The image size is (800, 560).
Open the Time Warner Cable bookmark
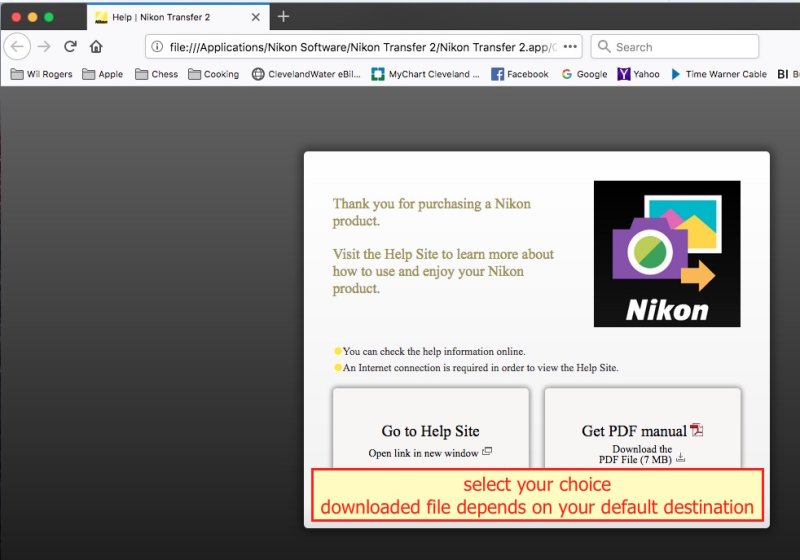click(x=718, y=74)
